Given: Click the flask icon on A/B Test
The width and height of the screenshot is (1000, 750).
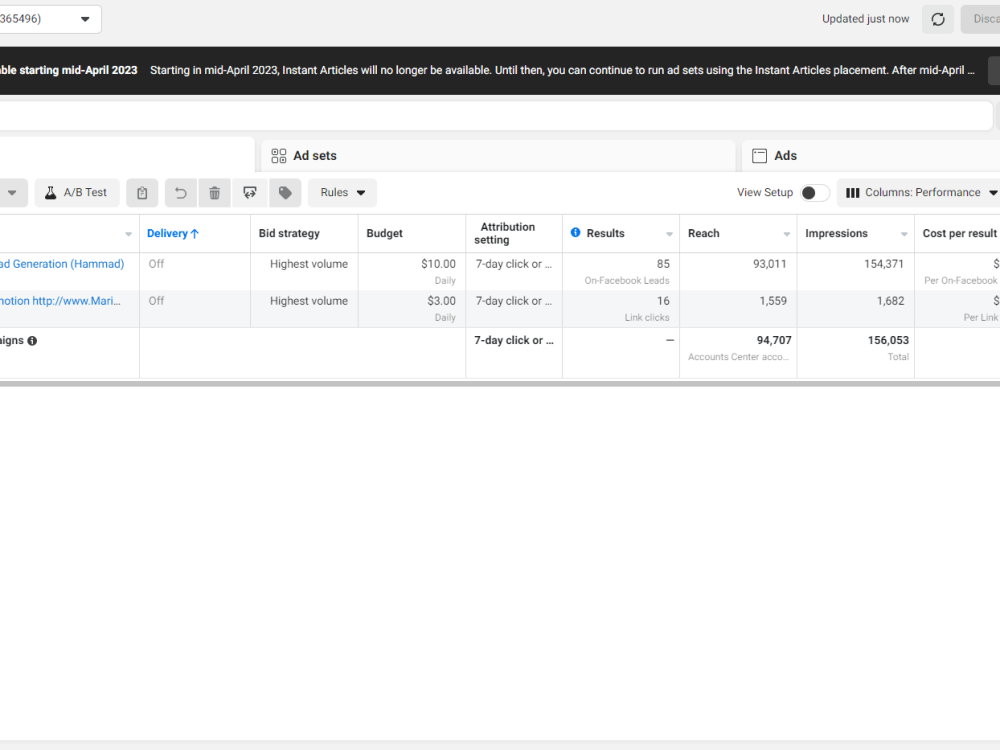Looking at the screenshot, I should coord(50,193).
